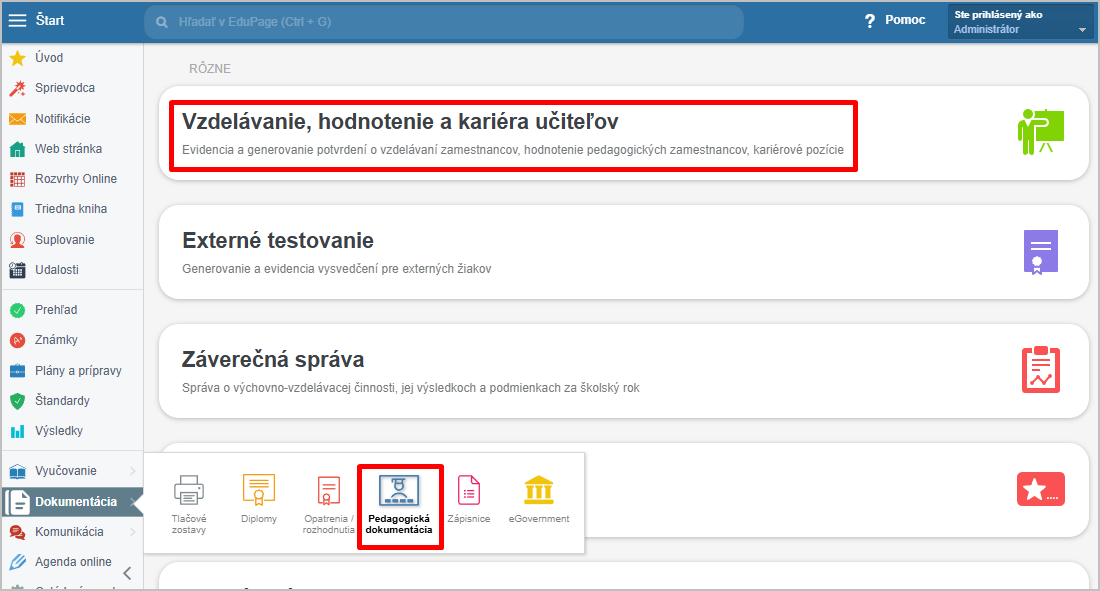Click the red clipboard chart icon for Záverečná správa
The width and height of the screenshot is (1100, 591).
point(1040,370)
